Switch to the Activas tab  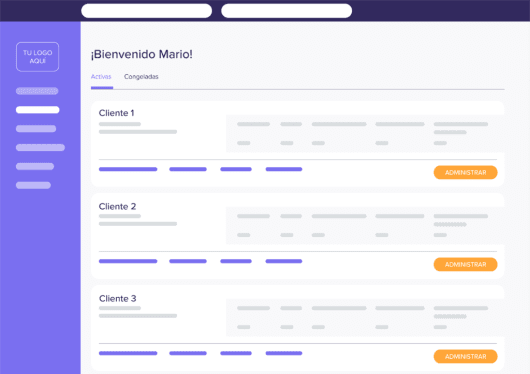coord(101,77)
